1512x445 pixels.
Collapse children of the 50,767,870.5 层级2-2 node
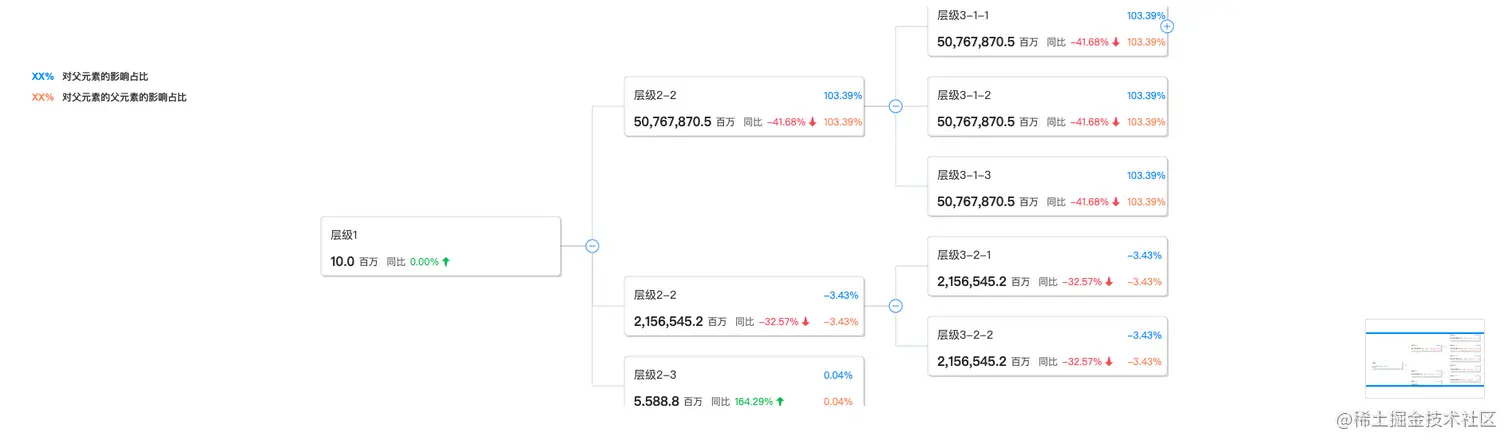coord(895,106)
